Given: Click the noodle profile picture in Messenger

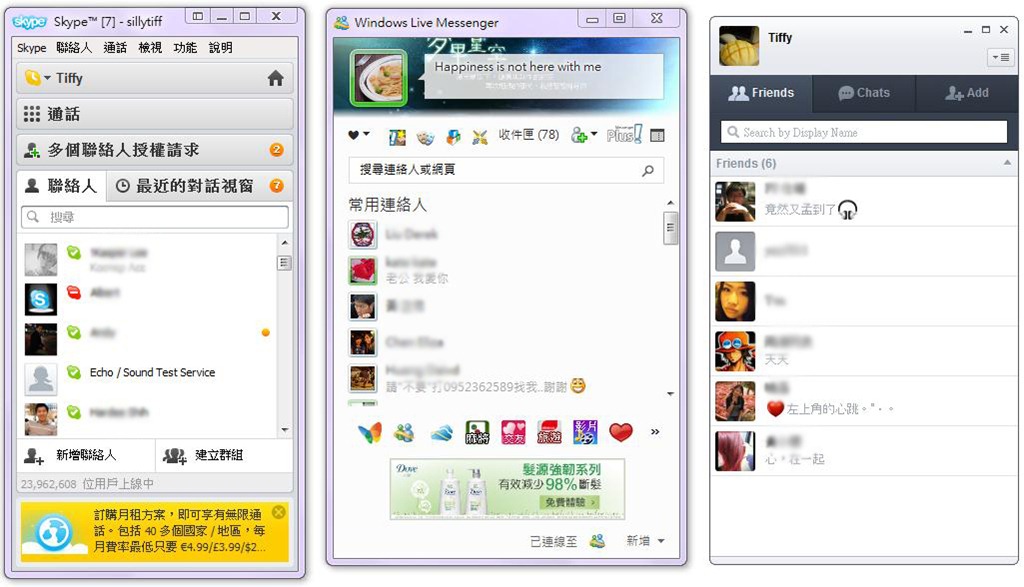Looking at the screenshot, I should (378, 78).
